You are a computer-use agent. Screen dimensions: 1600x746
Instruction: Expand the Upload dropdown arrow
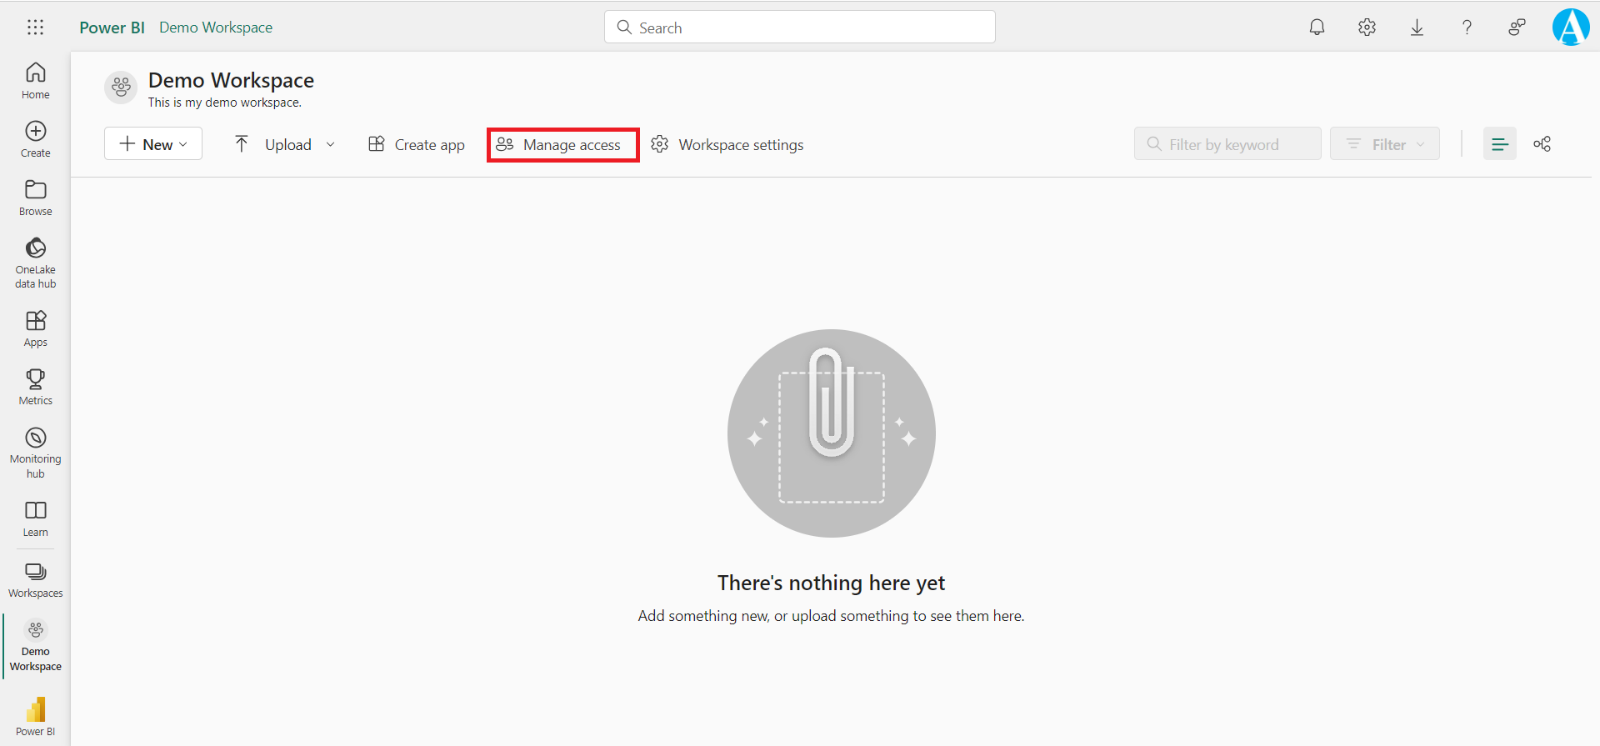pos(330,144)
